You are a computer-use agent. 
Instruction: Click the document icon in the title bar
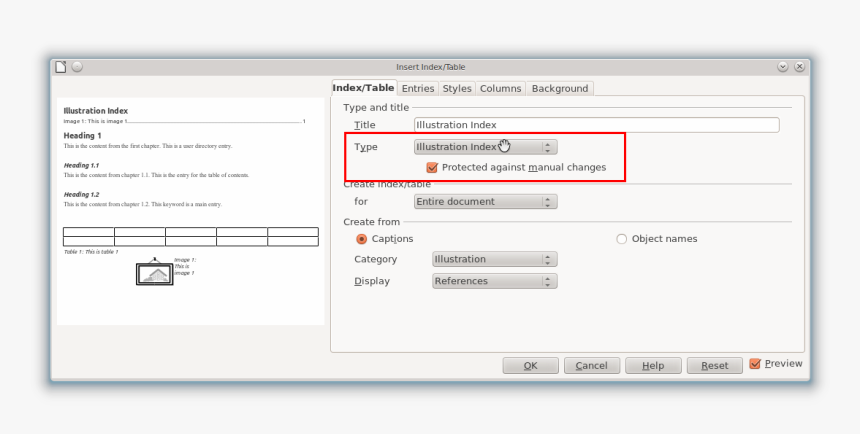(60, 67)
